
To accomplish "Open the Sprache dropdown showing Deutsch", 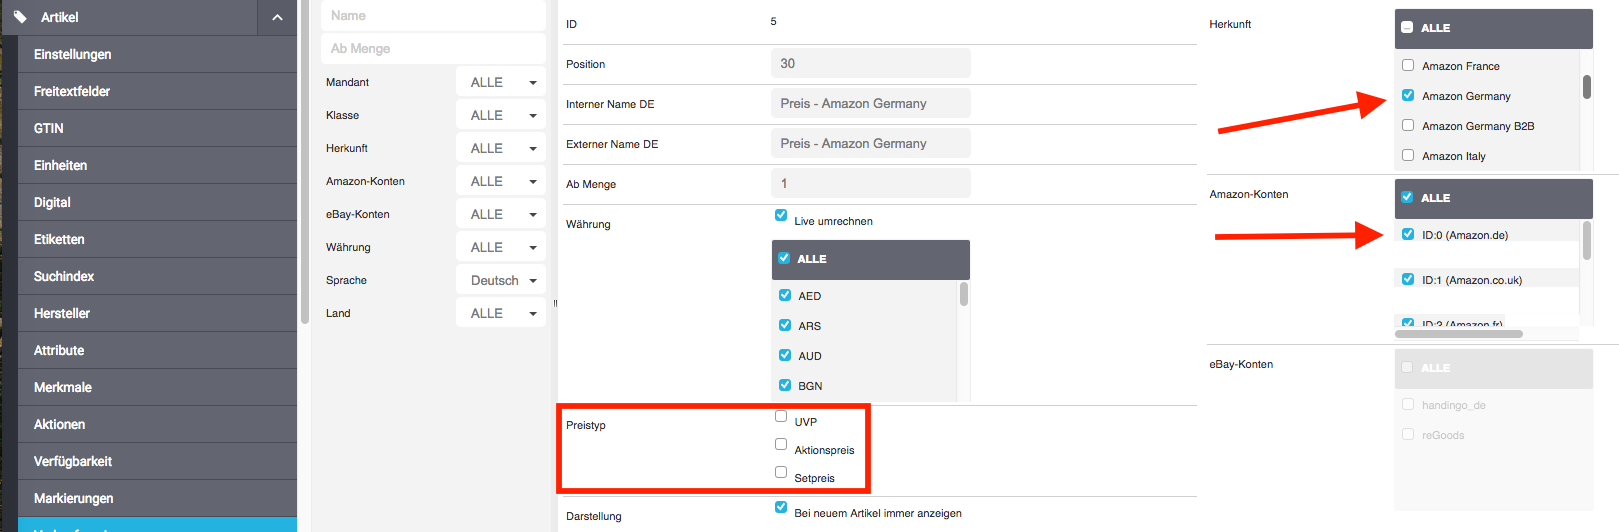I will [501, 280].
